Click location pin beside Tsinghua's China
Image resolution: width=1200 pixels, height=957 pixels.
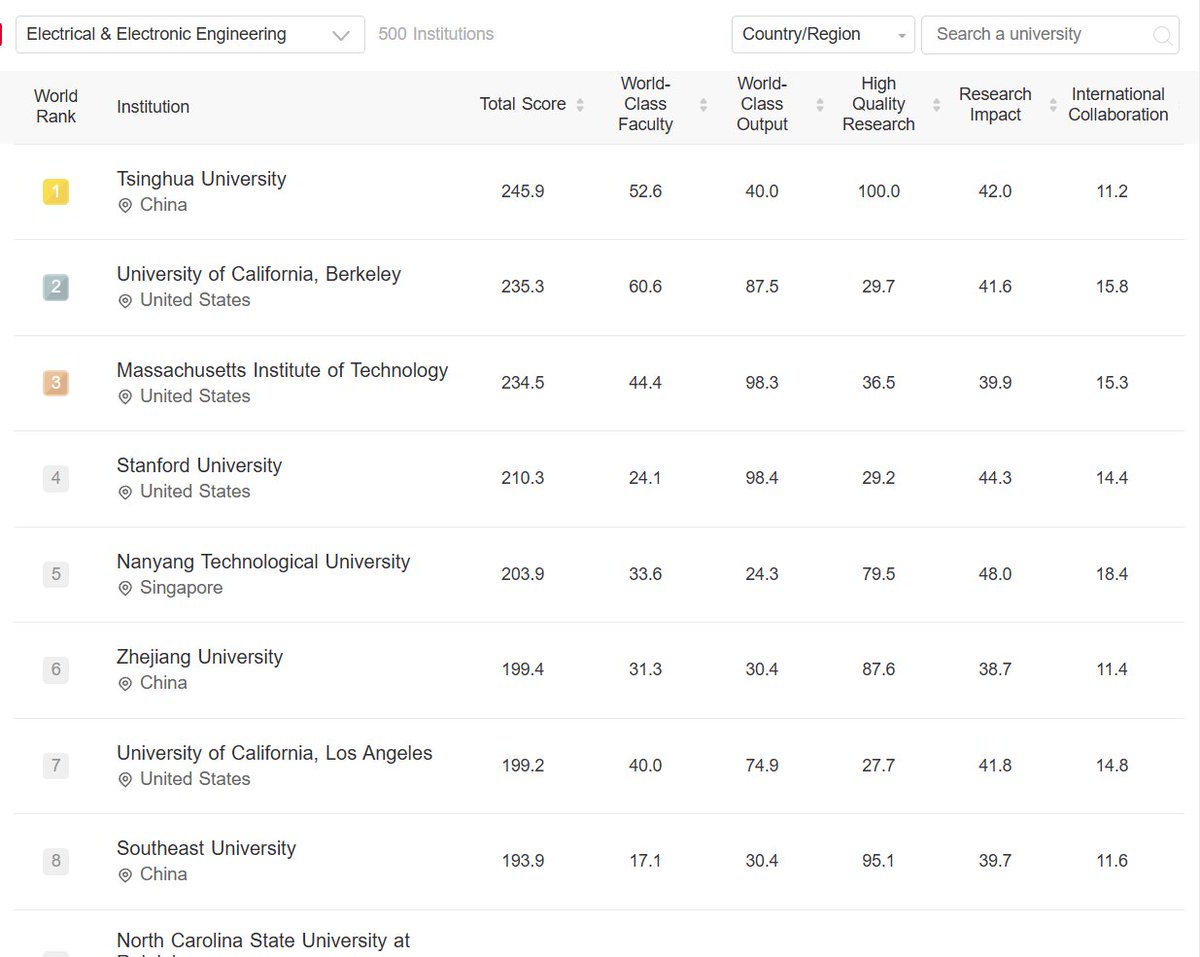click(x=125, y=205)
